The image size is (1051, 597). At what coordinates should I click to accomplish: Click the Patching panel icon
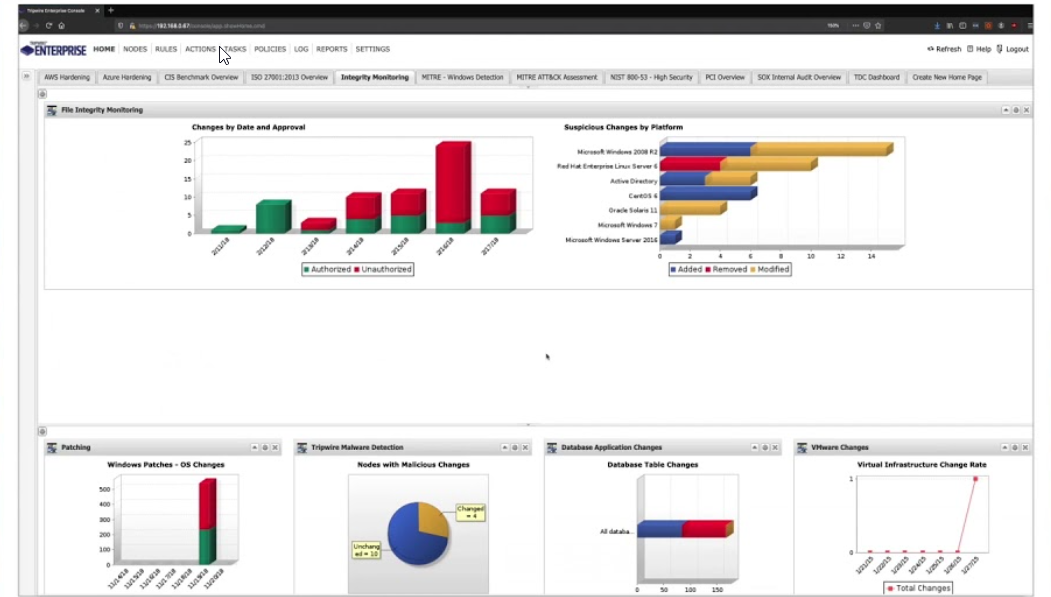[x=52, y=448]
